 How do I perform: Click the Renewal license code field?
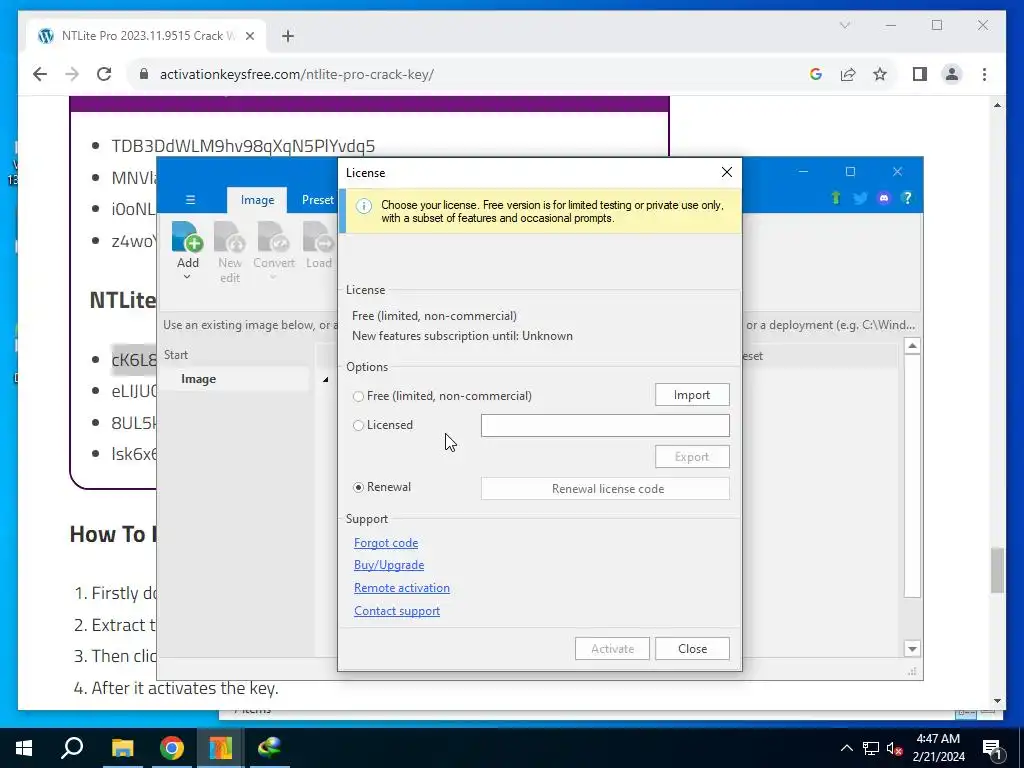pos(605,488)
